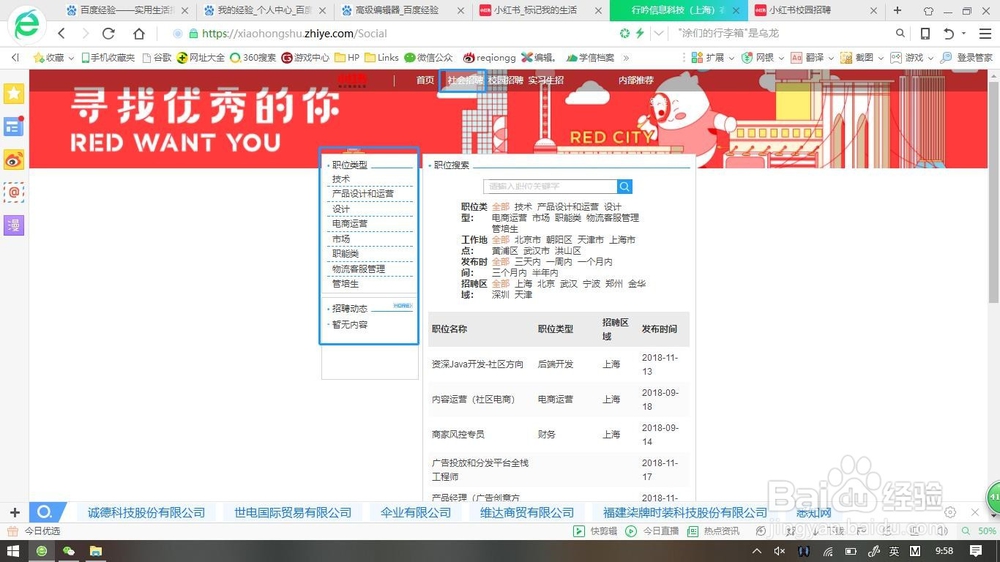Open the 校园招聘 navigation item
The width and height of the screenshot is (1000, 562).
(x=506, y=80)
